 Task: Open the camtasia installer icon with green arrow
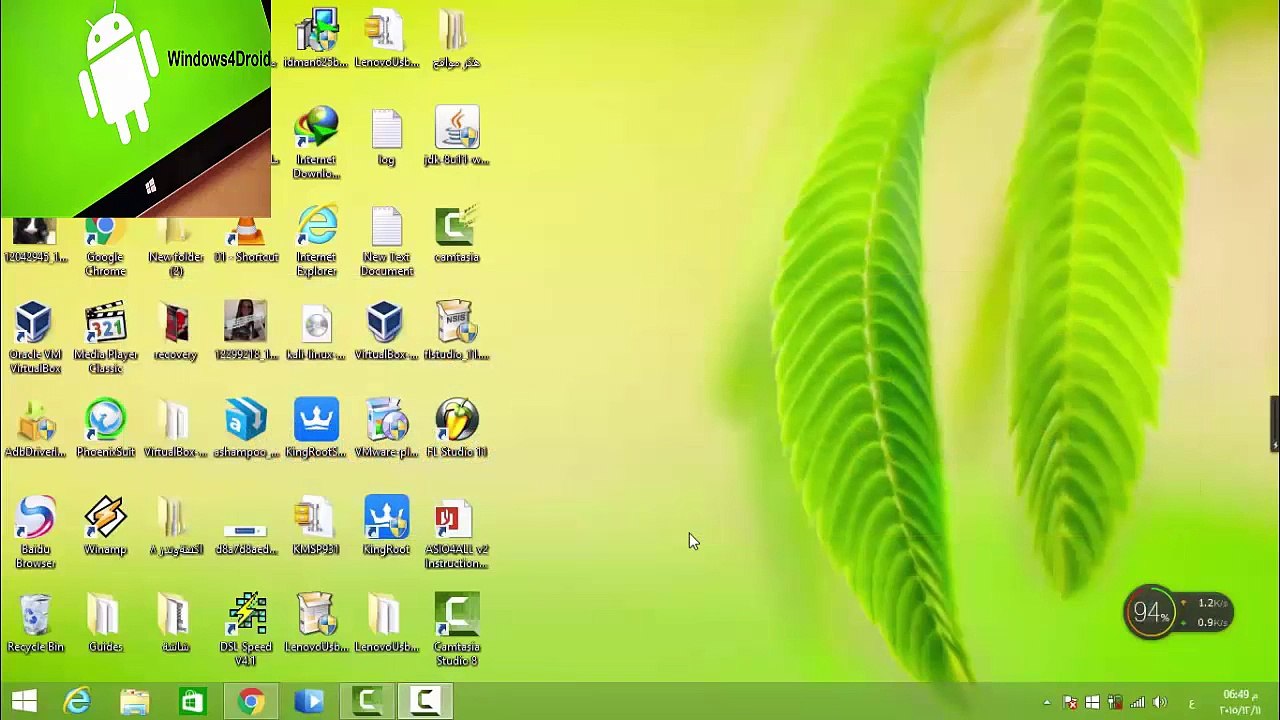pos(457,235)
